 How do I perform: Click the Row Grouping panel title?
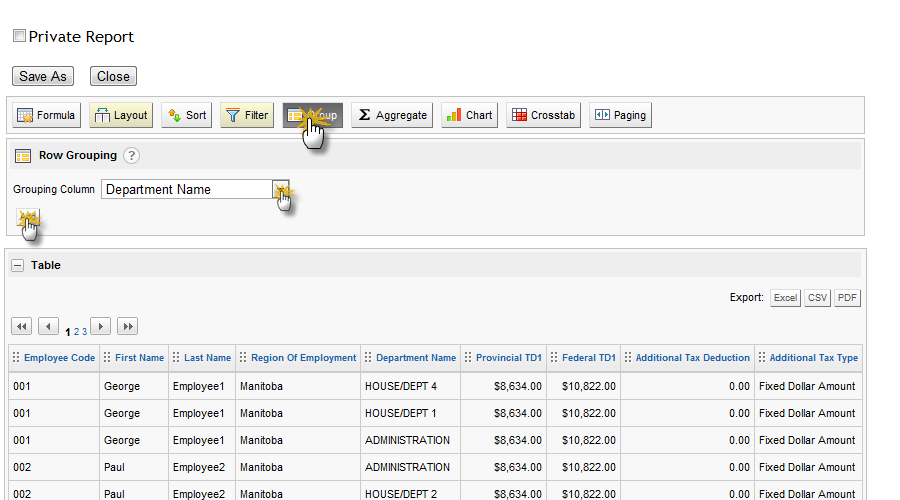click(x=78, y=156)
